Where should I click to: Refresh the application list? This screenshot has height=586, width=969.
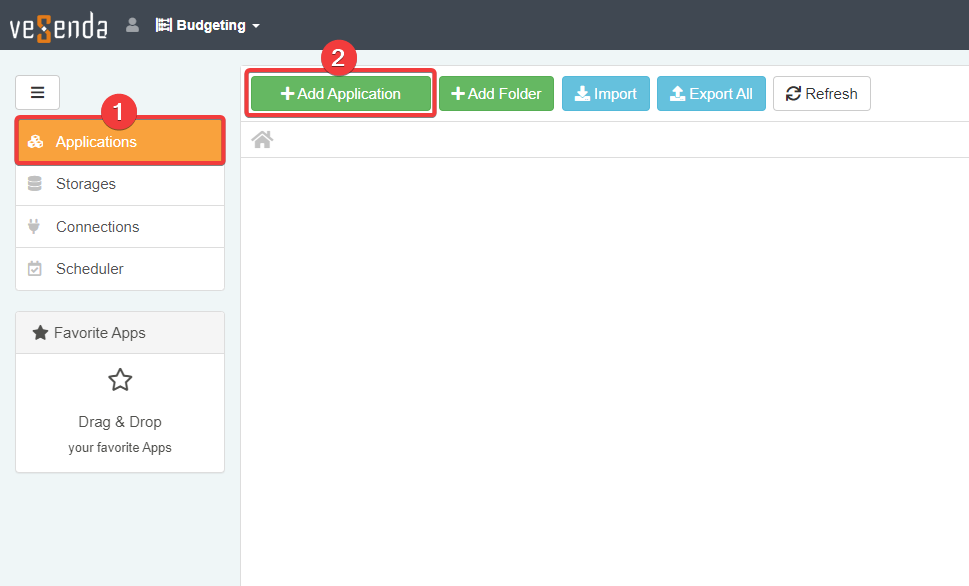tap(821, 94)
